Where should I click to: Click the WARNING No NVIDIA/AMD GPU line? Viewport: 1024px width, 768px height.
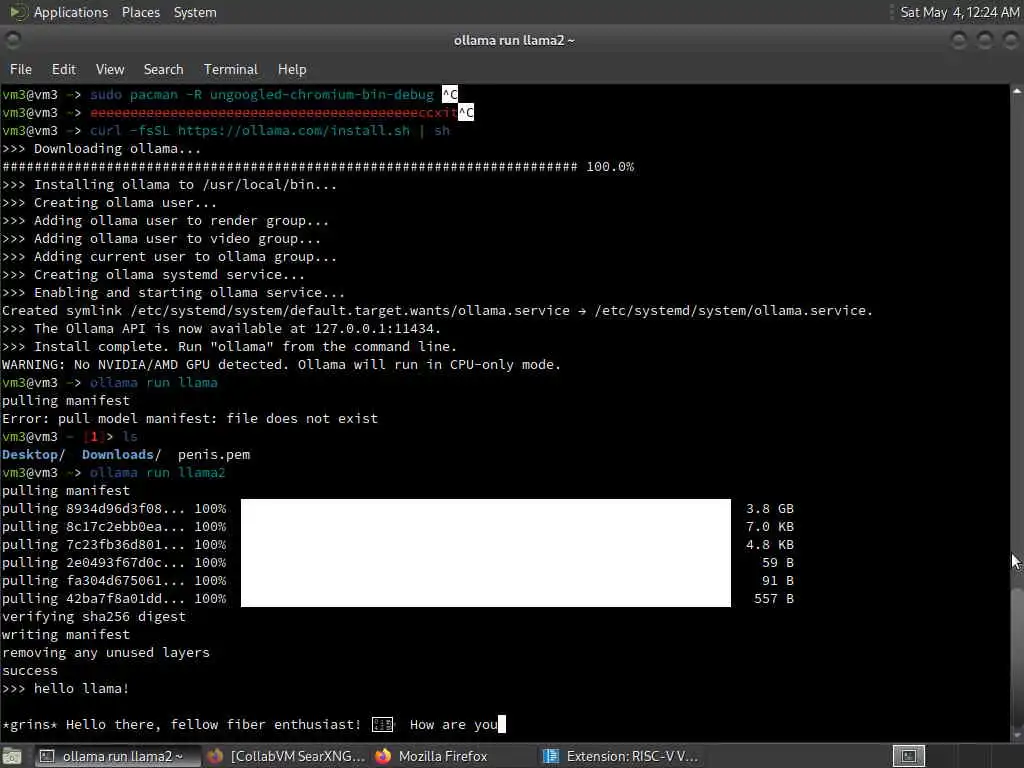click(x=281, y=364)
